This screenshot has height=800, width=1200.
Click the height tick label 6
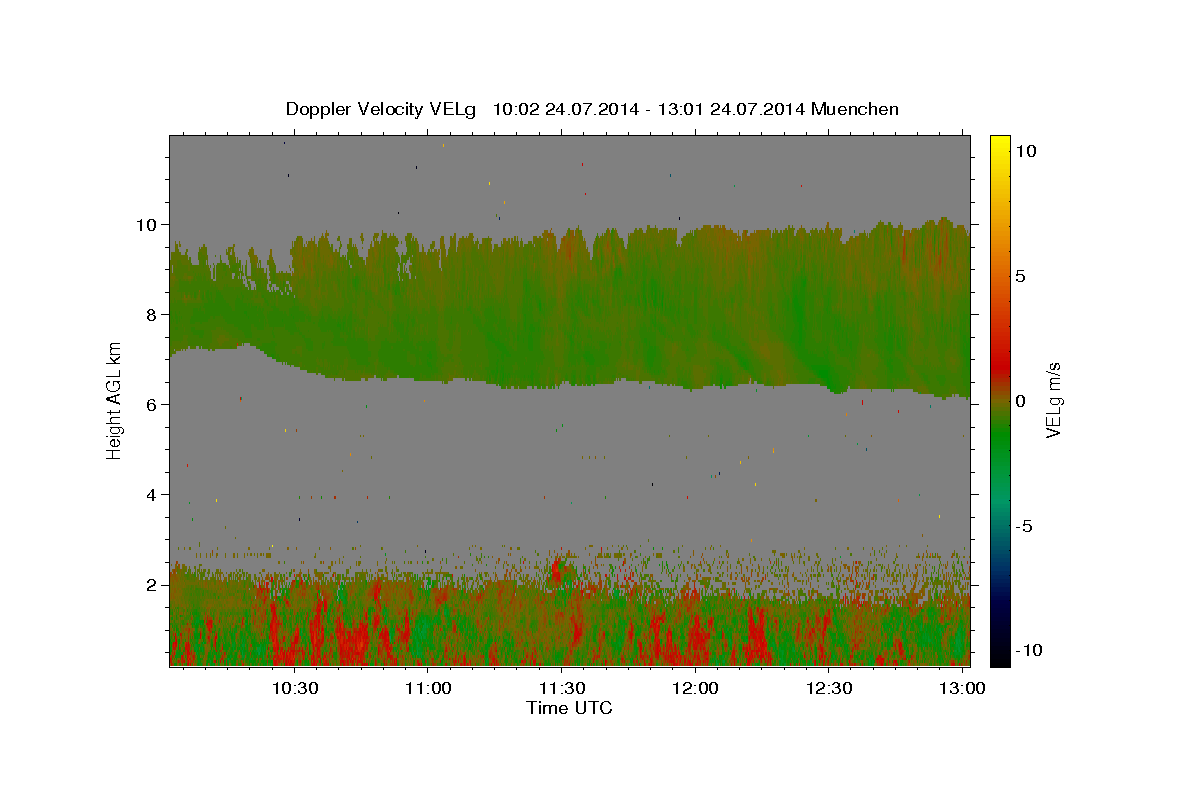point(151,405)
